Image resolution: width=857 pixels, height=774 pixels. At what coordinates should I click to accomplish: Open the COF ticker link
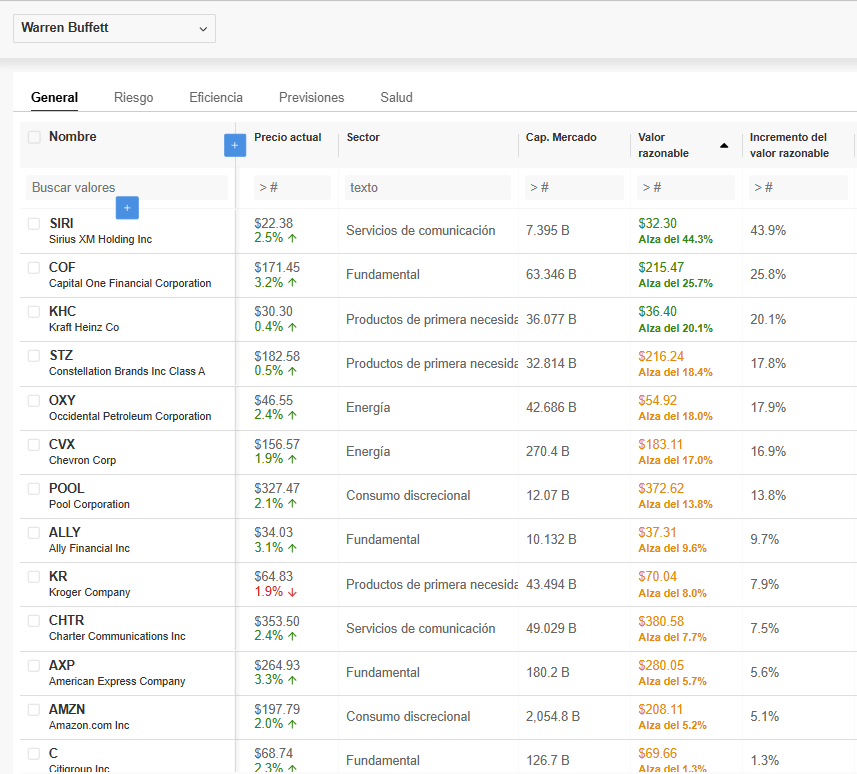click(62, 267)
